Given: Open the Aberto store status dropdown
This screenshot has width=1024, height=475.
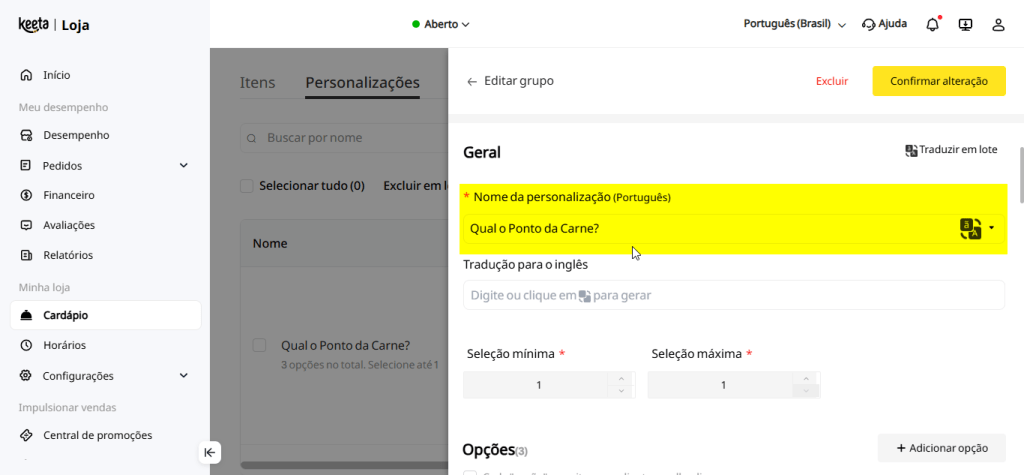Looking at the screenshot, I should click(441, 24).
